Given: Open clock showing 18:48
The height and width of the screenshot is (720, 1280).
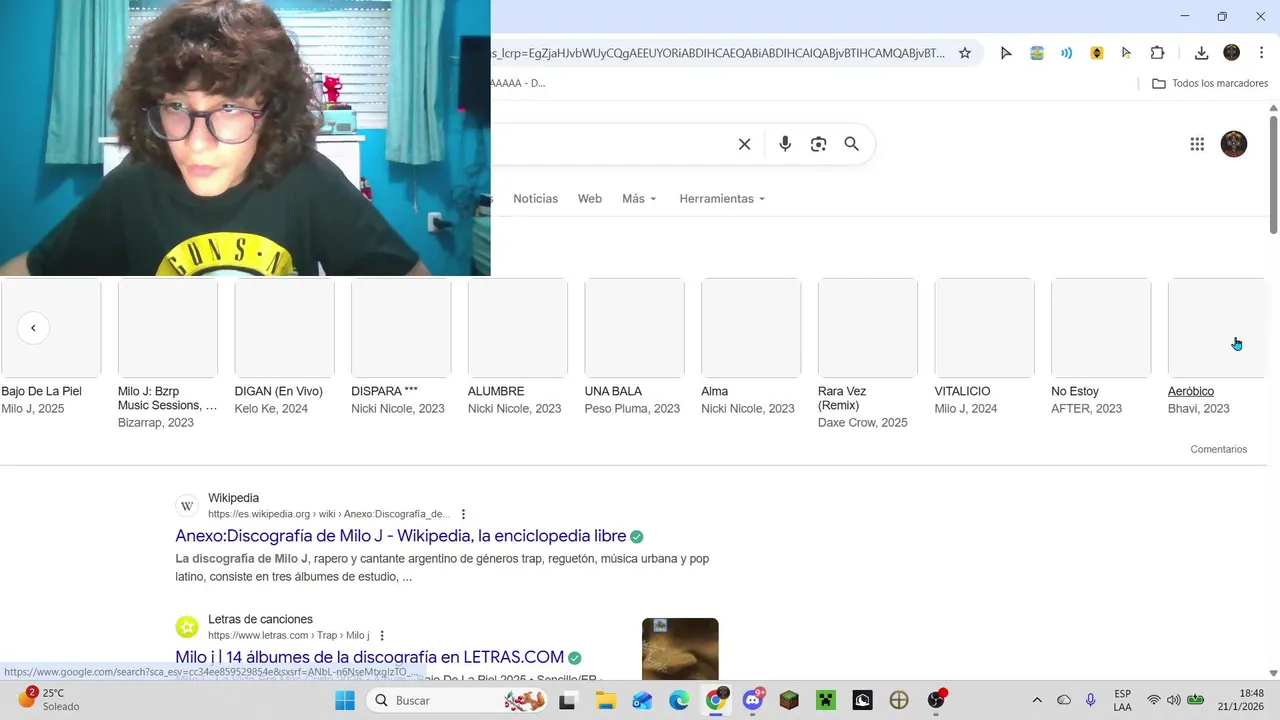Looking at the screenshot, I should [1240, 700].
